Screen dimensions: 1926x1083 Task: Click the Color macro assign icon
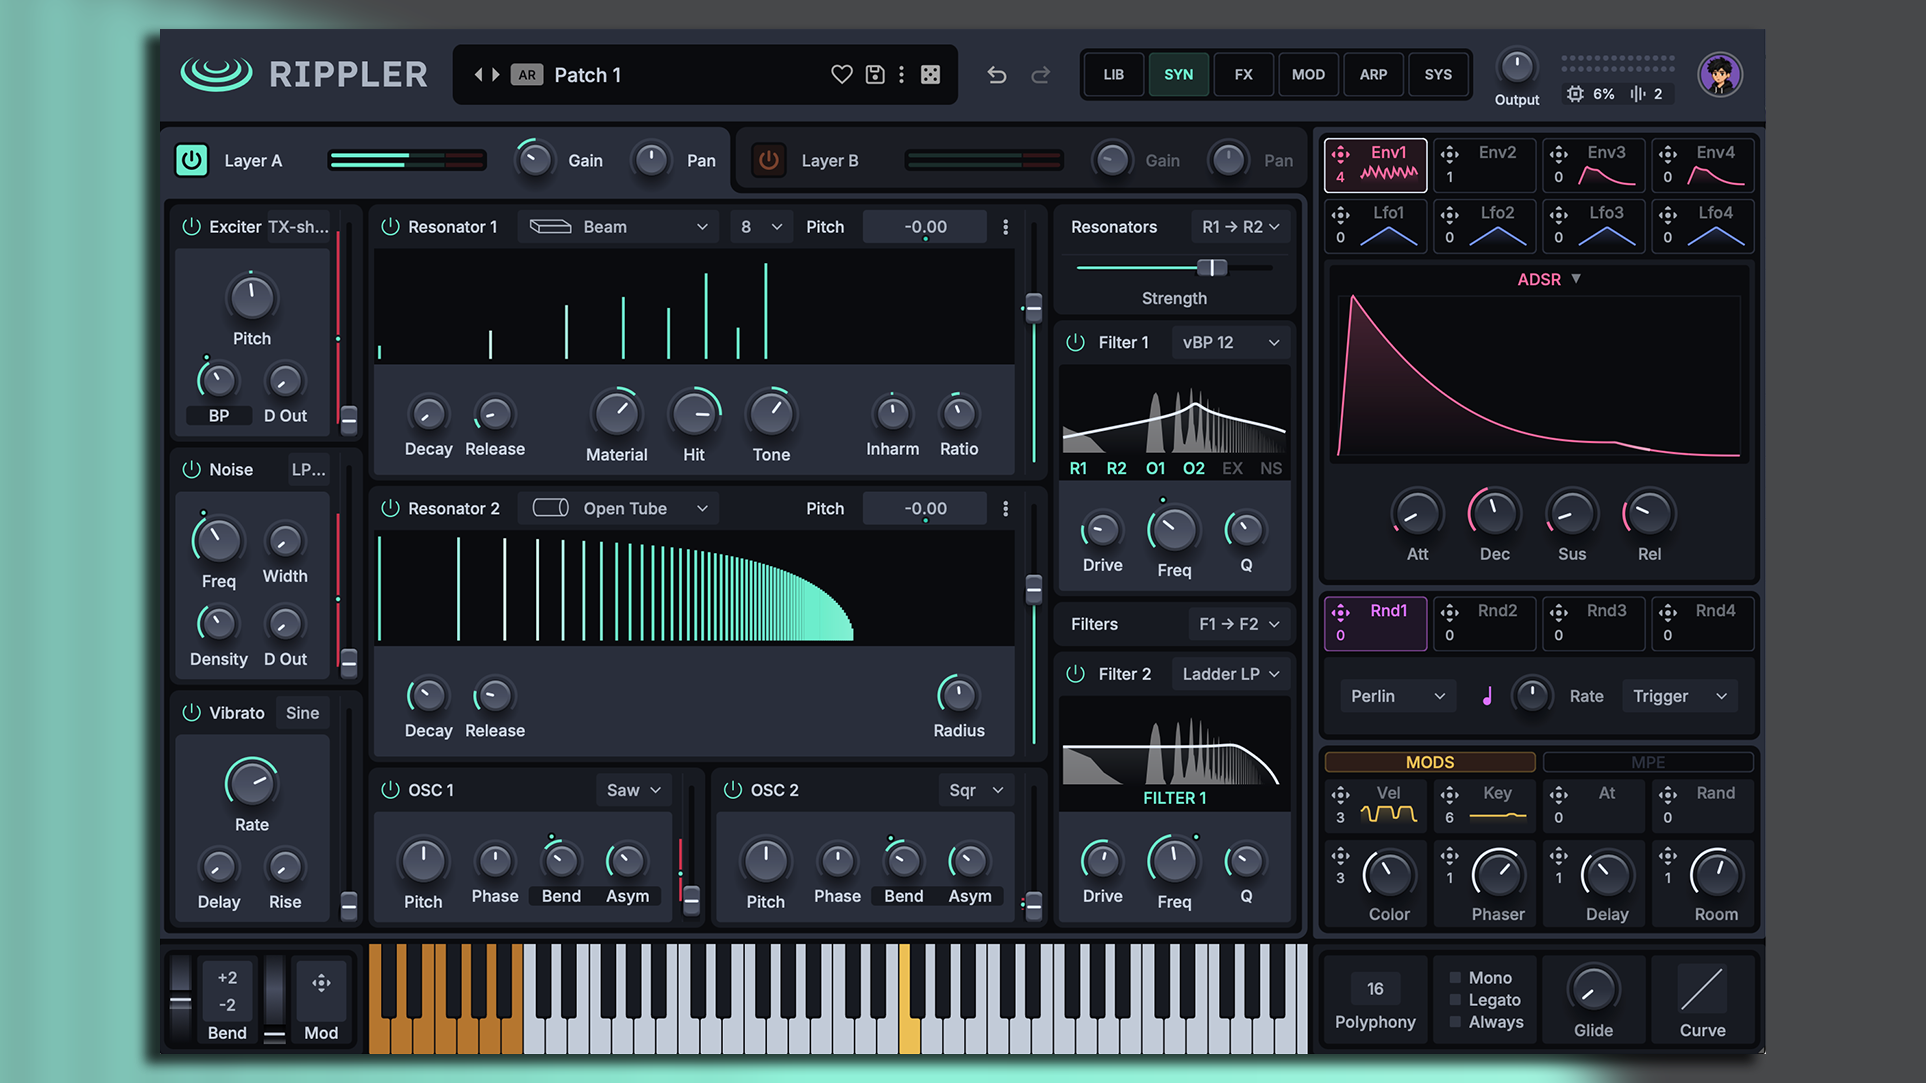[x=1341, y=856]
